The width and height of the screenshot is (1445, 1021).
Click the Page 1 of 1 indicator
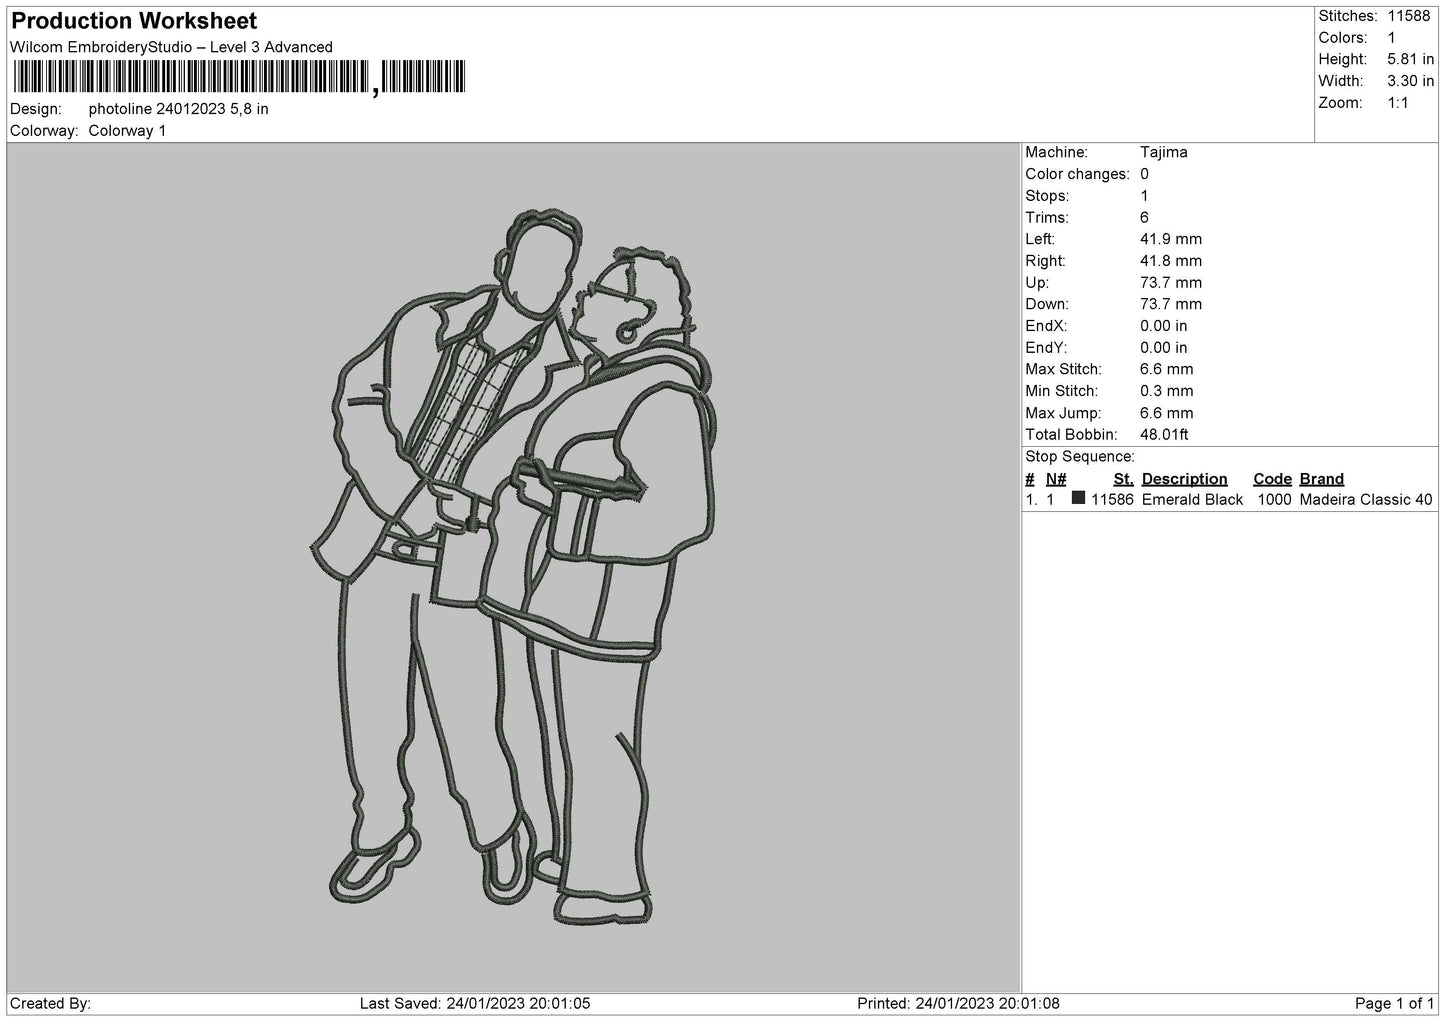pos(1394,1003)
